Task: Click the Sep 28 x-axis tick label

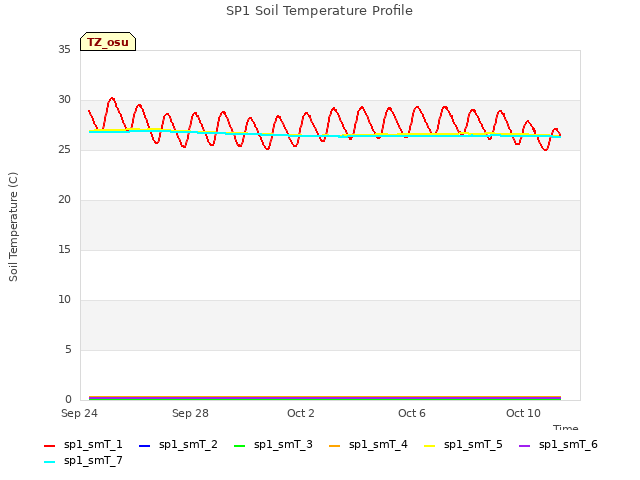Action: pyautogui.click(x=190, y=413)
